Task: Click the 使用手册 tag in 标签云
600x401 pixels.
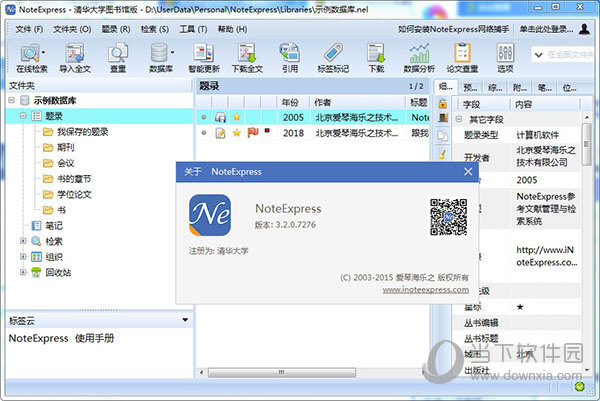Action: [x=95, y=338]
